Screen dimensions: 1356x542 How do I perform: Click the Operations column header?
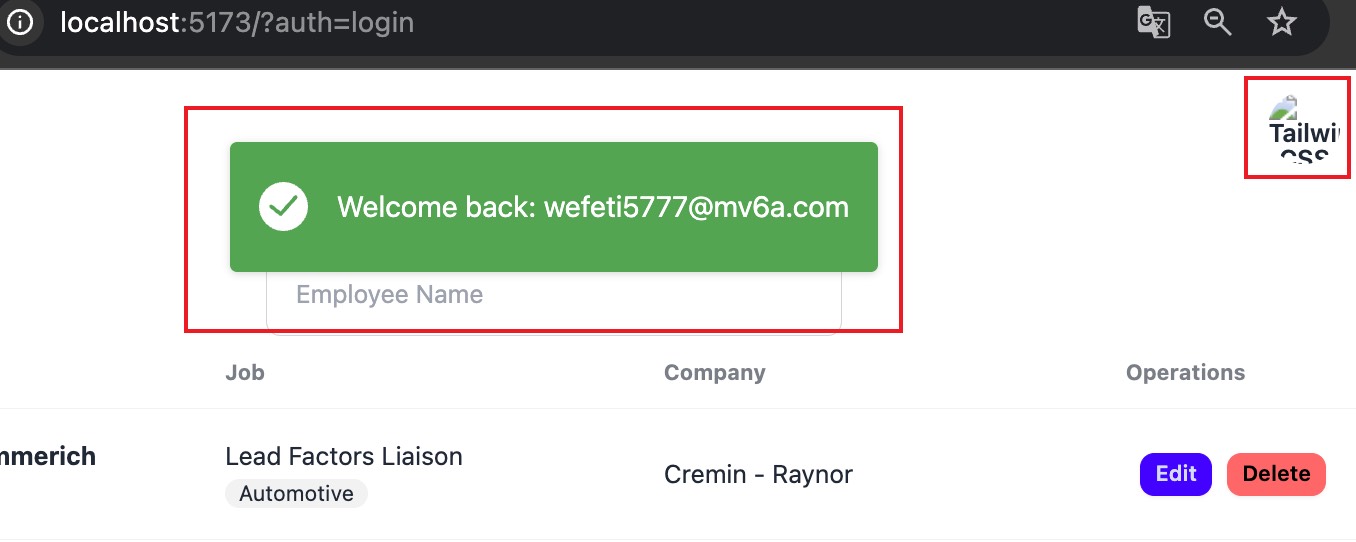point(1185,373)
